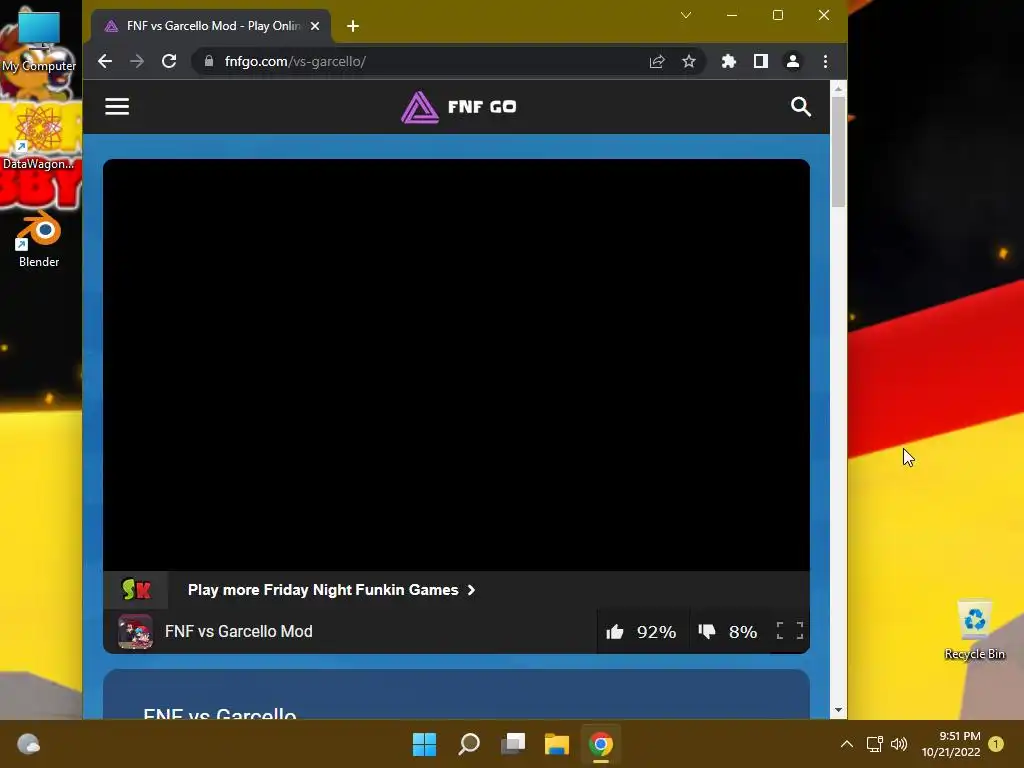Open the weather widget on the taskbar
The width and height of the screenshot is (1024, 768).
[x=28, y=744]
